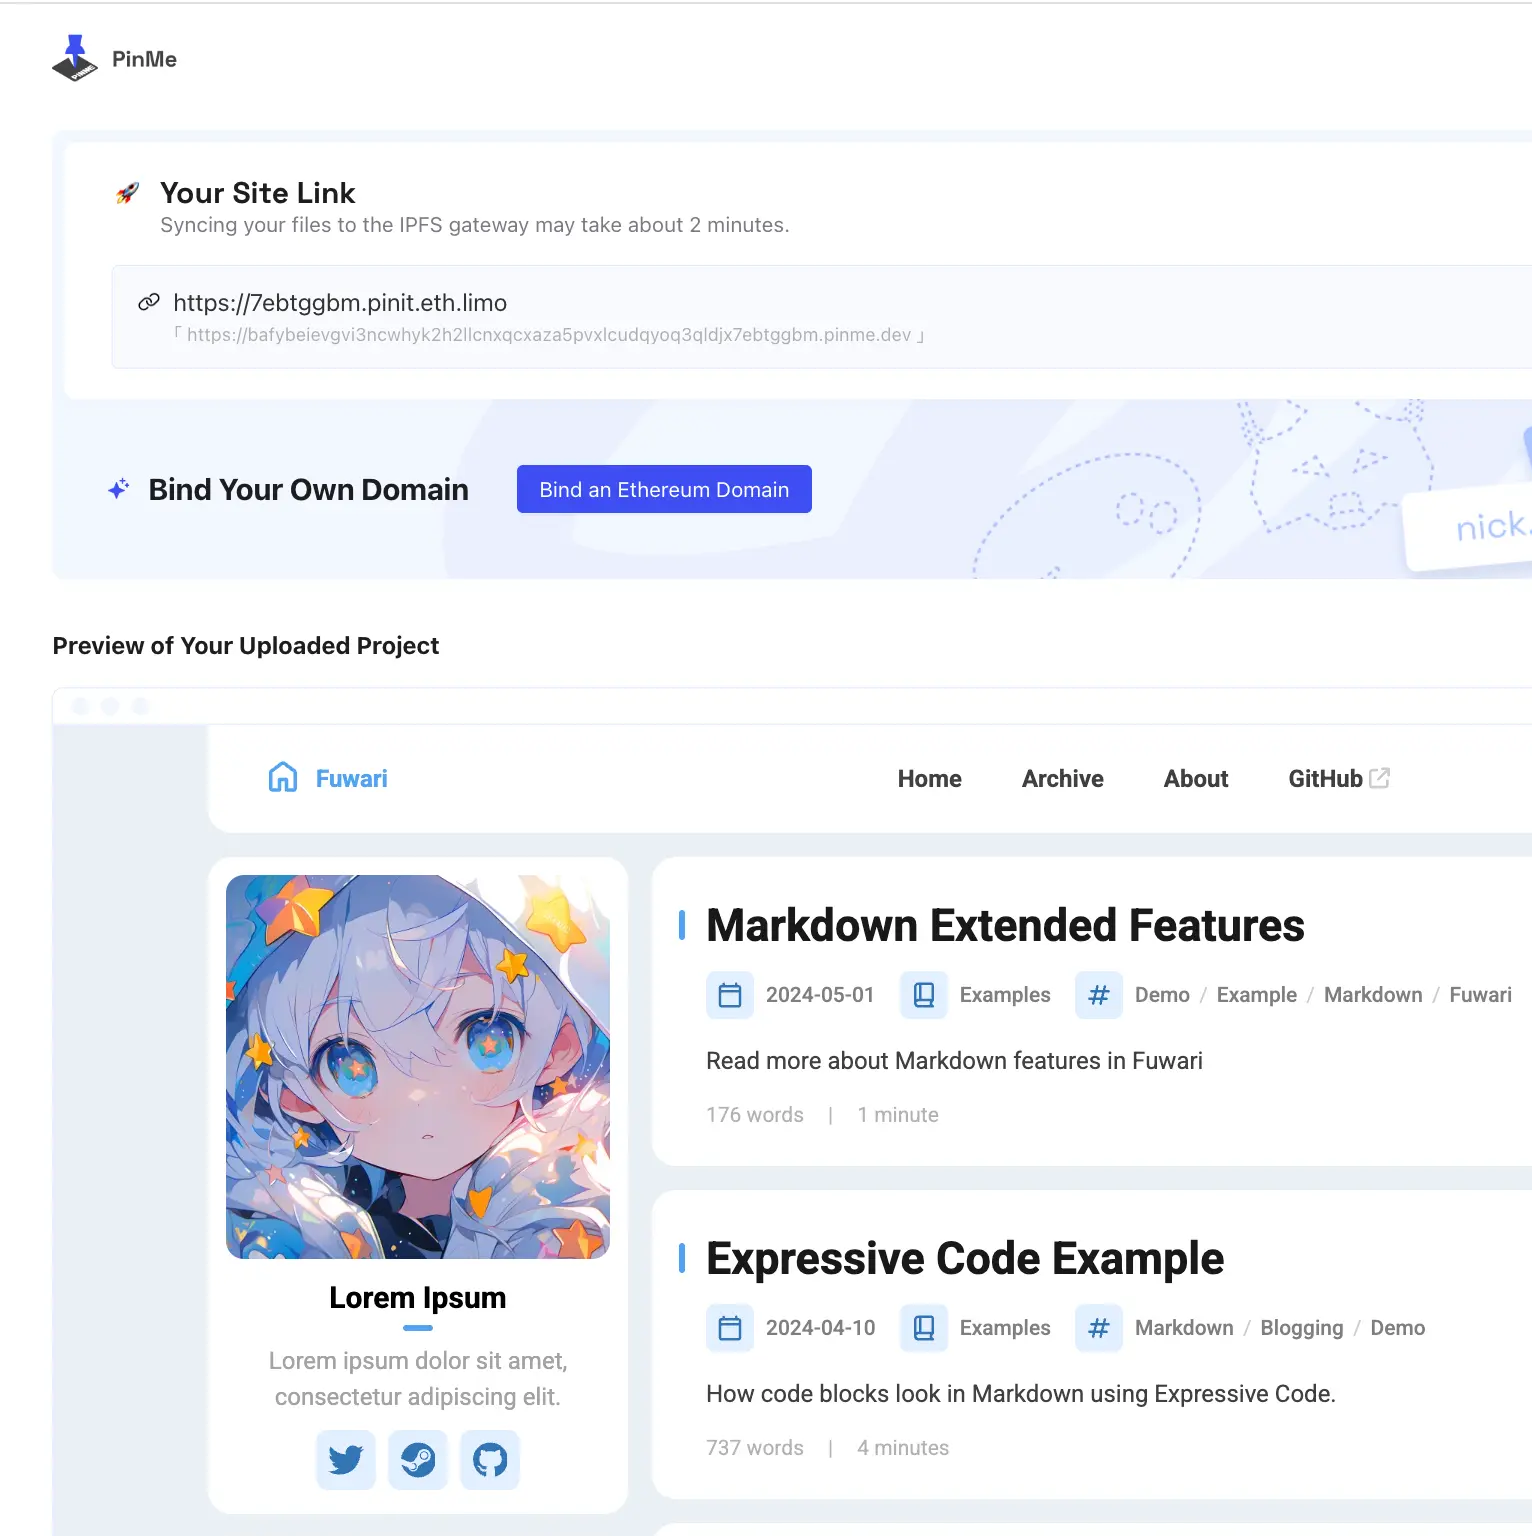
Task: Go to the Archive page in navbar
Action: [x=1062, y=779]
